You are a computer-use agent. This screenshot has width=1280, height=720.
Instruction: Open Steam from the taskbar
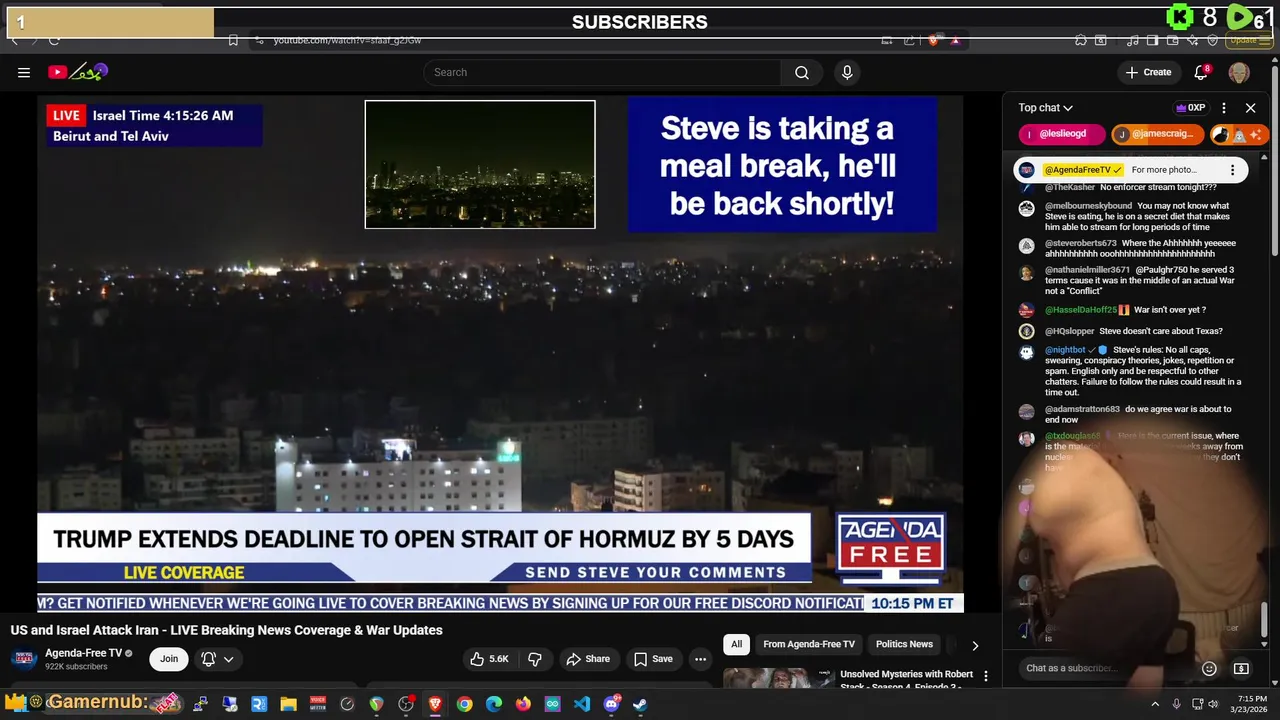640,704
